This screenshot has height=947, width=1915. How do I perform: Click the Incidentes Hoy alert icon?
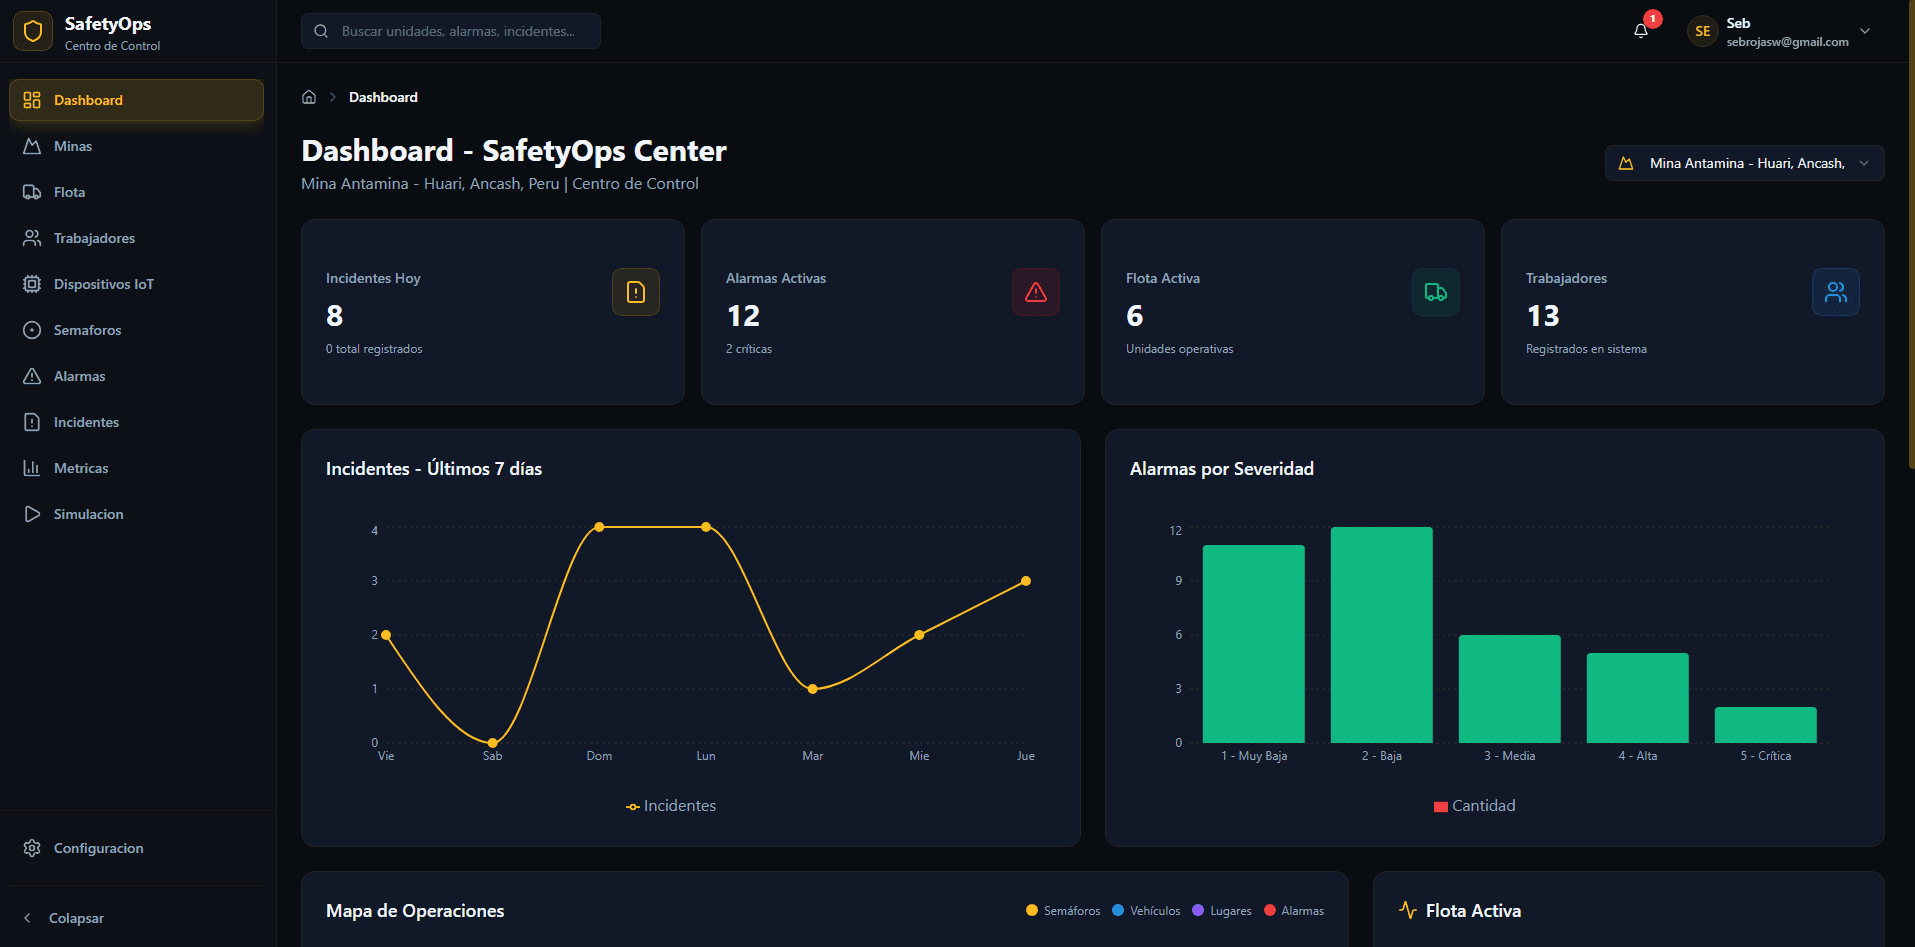[635, 292]
